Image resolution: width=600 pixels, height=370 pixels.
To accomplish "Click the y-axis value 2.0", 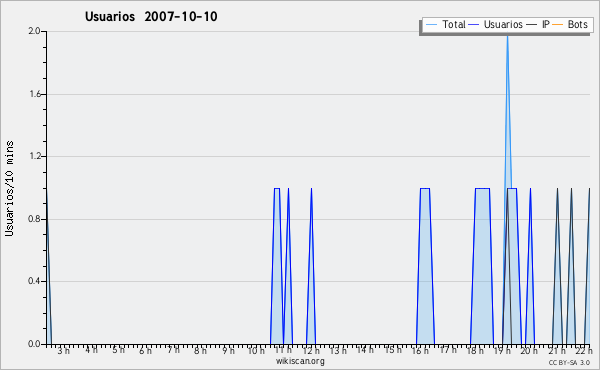I will (x=34, y=31).
